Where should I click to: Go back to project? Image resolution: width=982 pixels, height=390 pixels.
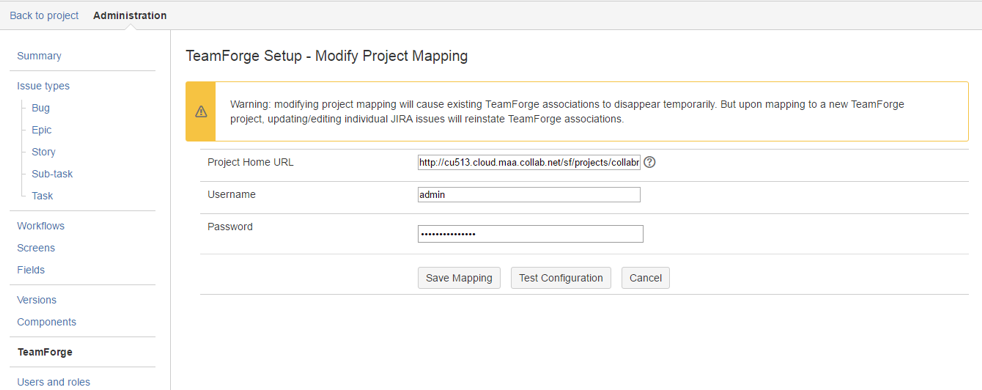point(44,16)
